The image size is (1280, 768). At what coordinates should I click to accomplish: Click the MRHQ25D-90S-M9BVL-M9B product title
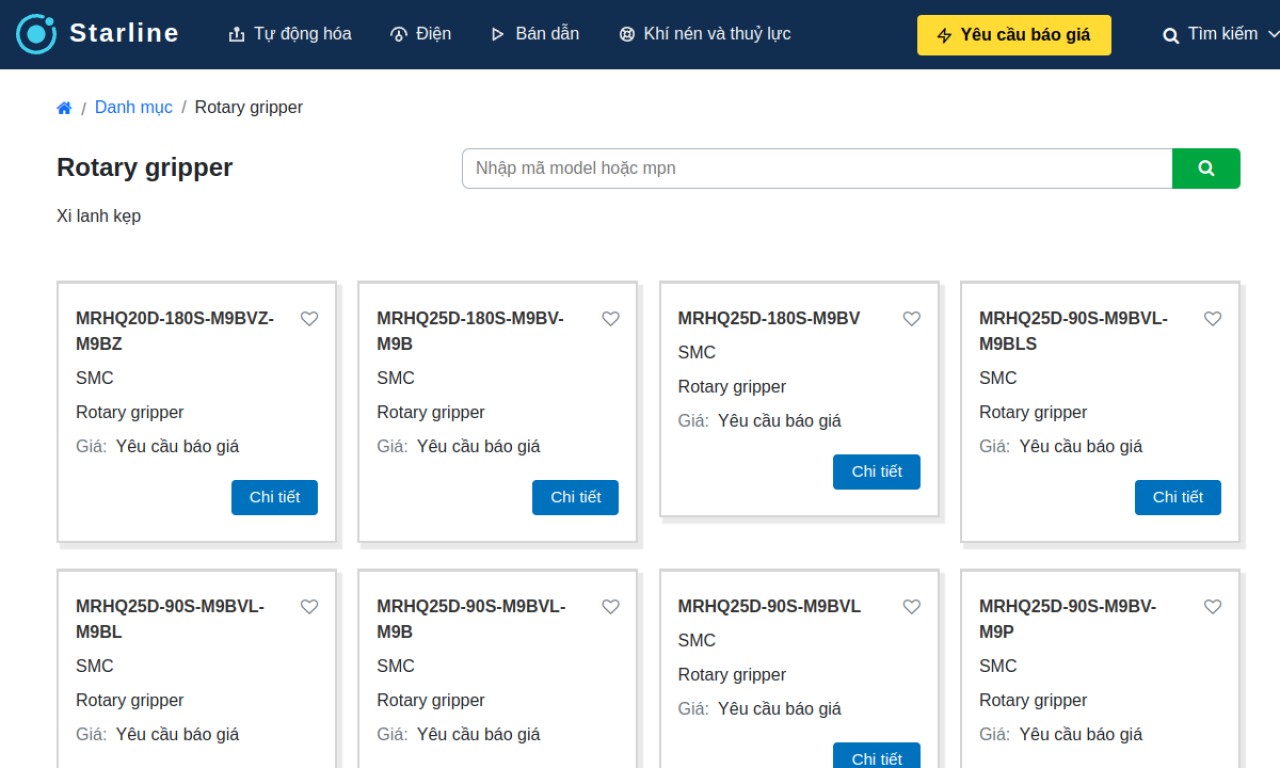471,619
